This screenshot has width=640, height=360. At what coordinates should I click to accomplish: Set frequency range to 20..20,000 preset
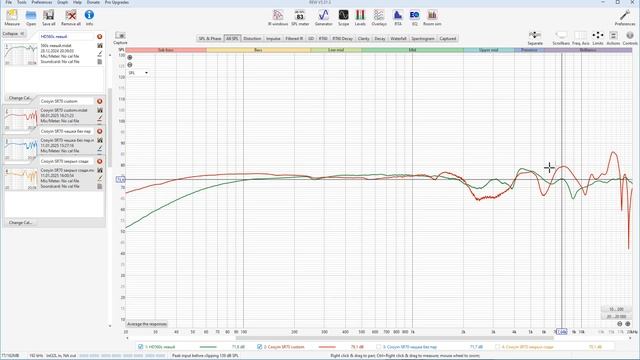coord(616,316)
